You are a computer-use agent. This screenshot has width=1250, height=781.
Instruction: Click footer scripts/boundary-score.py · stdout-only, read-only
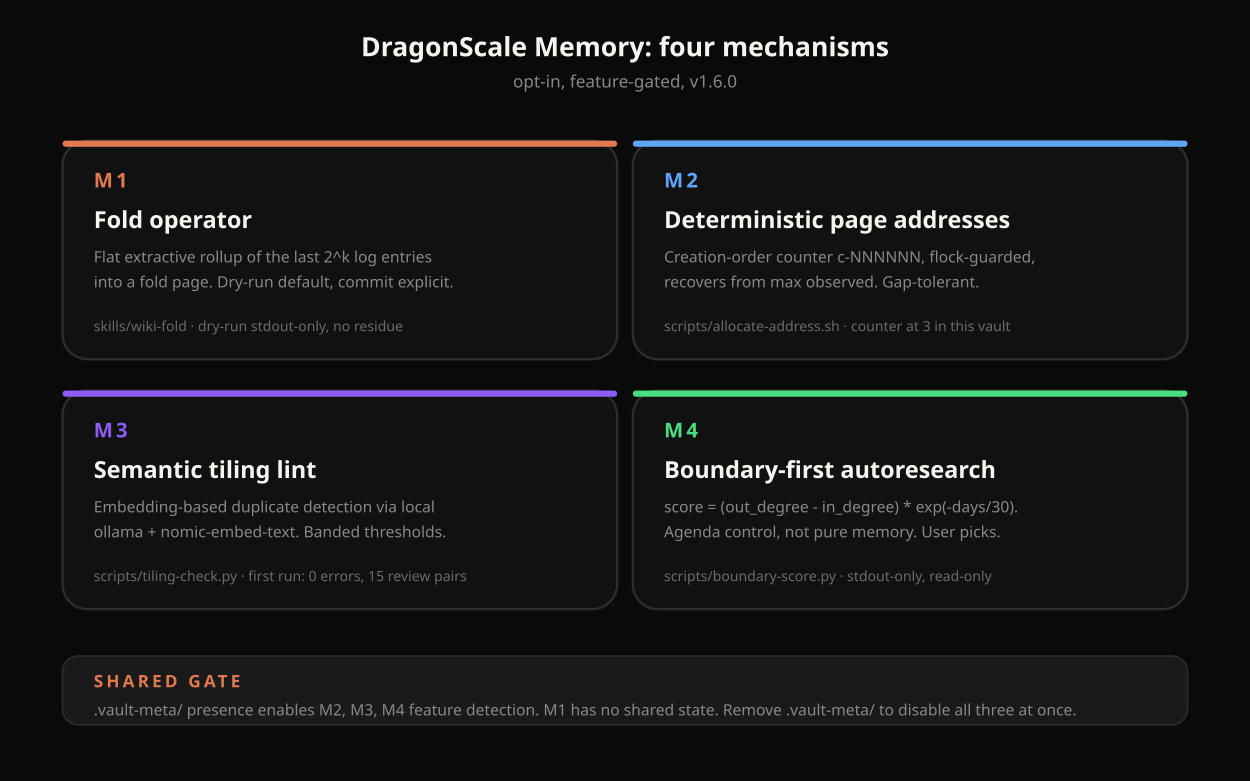[828, 576]
